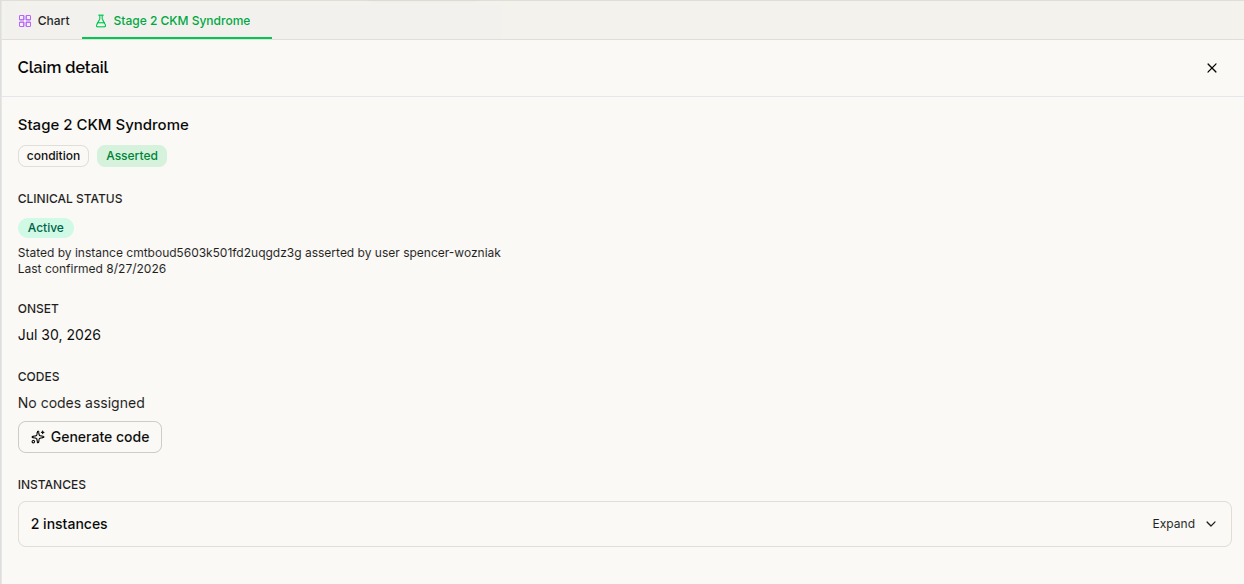The width and height of the screenshot is (1244, 584).
Task: Click the Claim detail heading
Action: pyautogui.click(x=63, y=68)
